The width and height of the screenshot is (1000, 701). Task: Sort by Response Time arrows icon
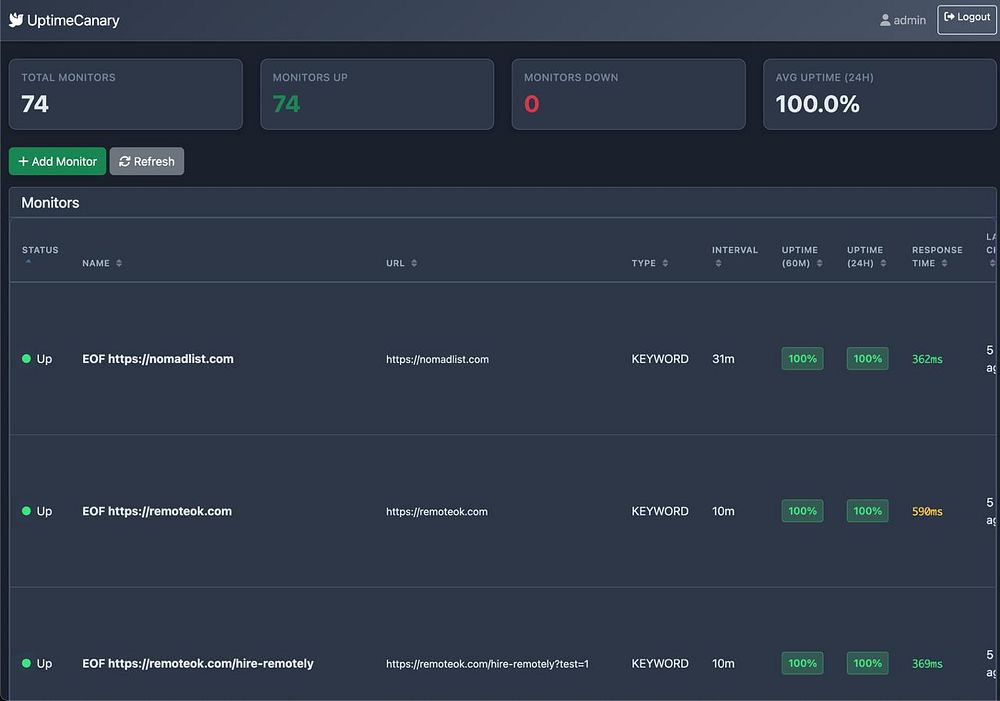945,263
